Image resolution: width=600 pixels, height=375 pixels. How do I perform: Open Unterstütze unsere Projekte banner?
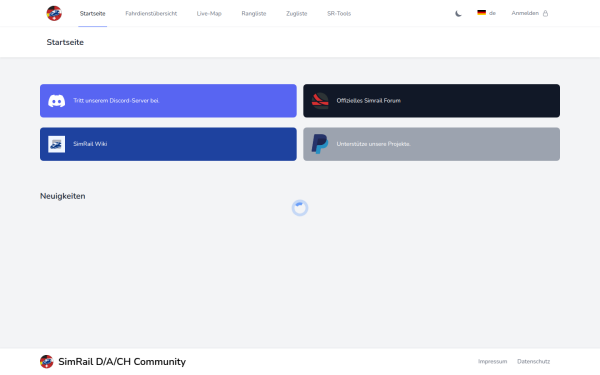(x=432, y=144)
